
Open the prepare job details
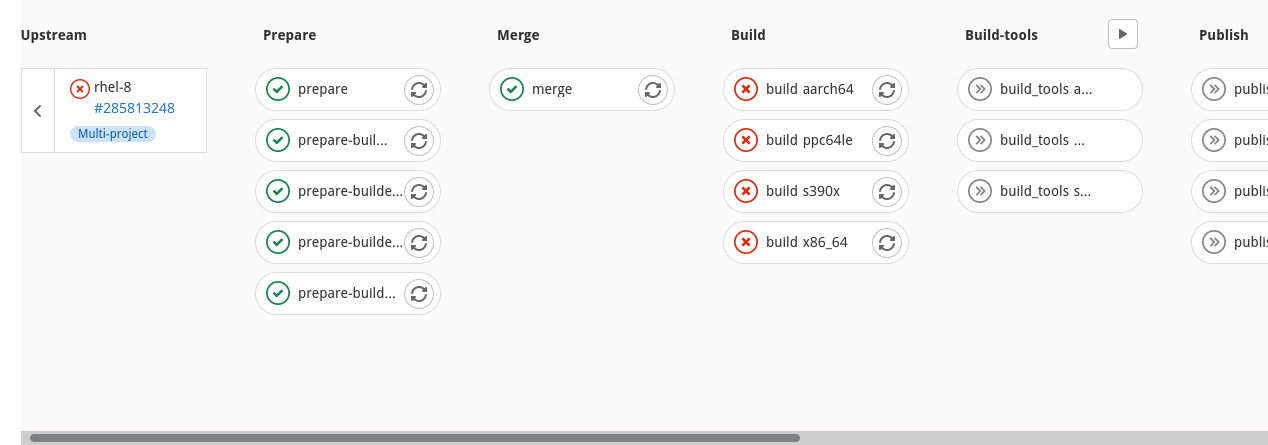(323, 89)
